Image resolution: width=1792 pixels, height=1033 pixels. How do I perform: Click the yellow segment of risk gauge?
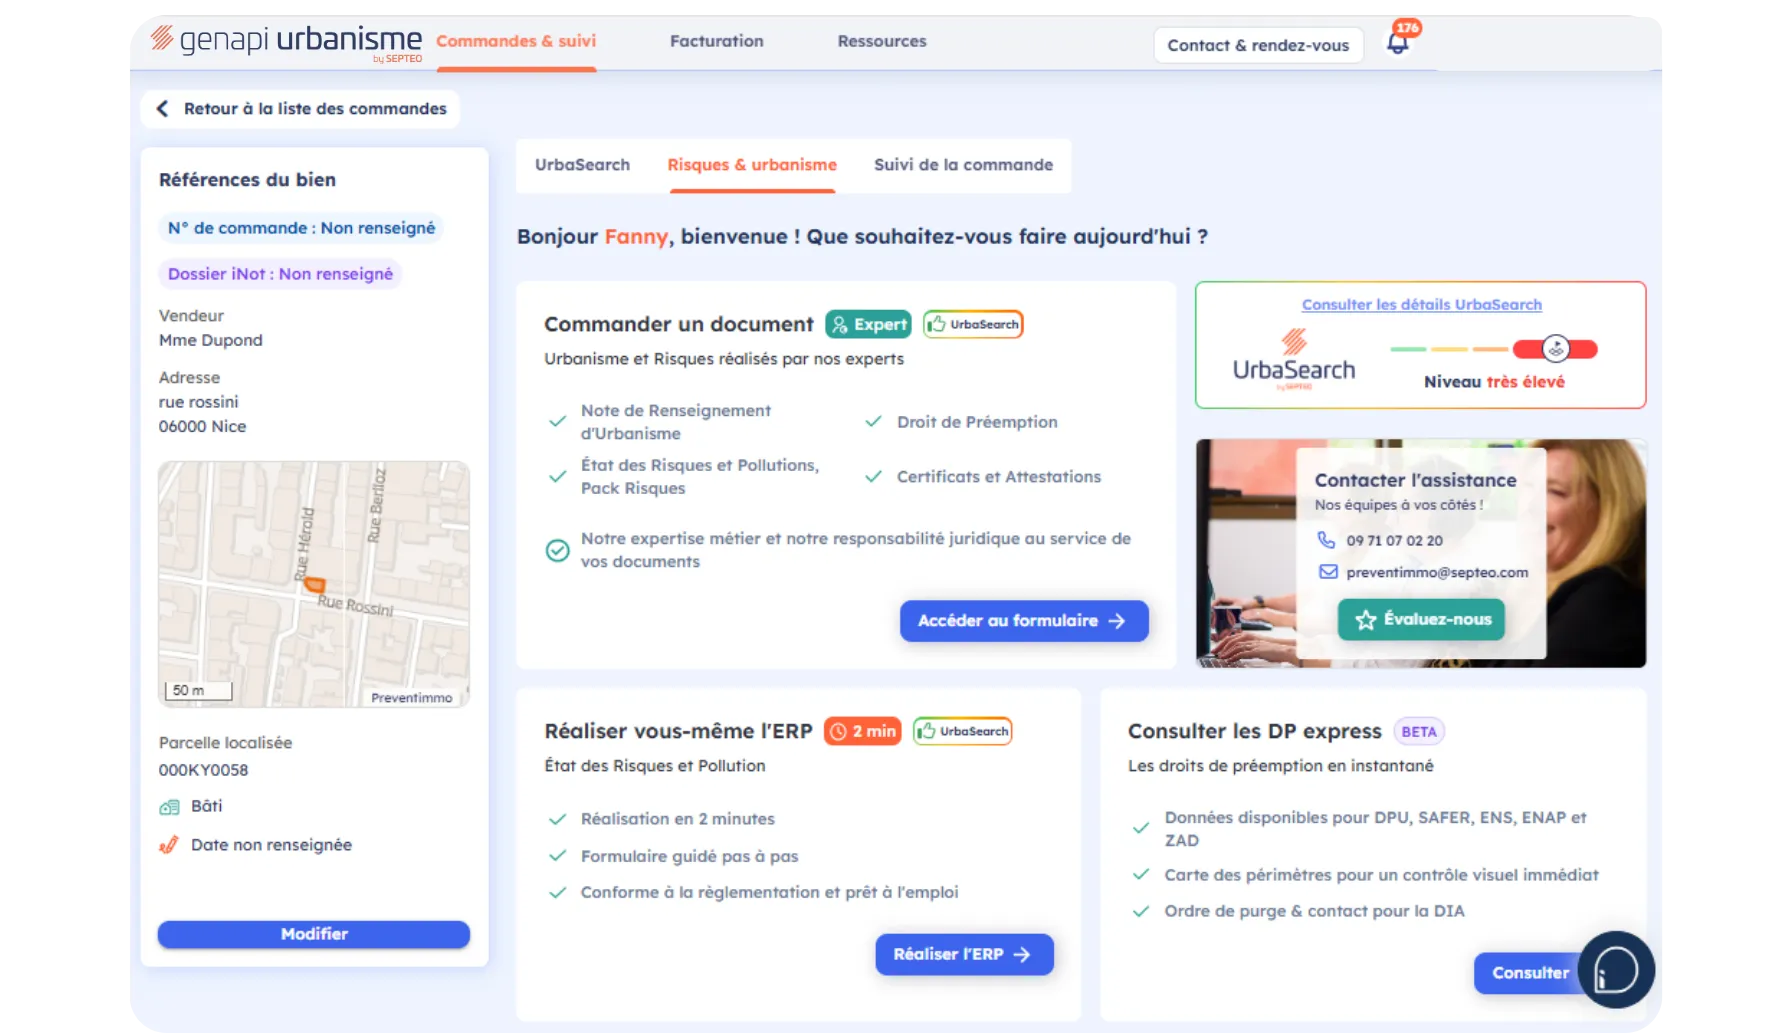(x=1449, y=349)
